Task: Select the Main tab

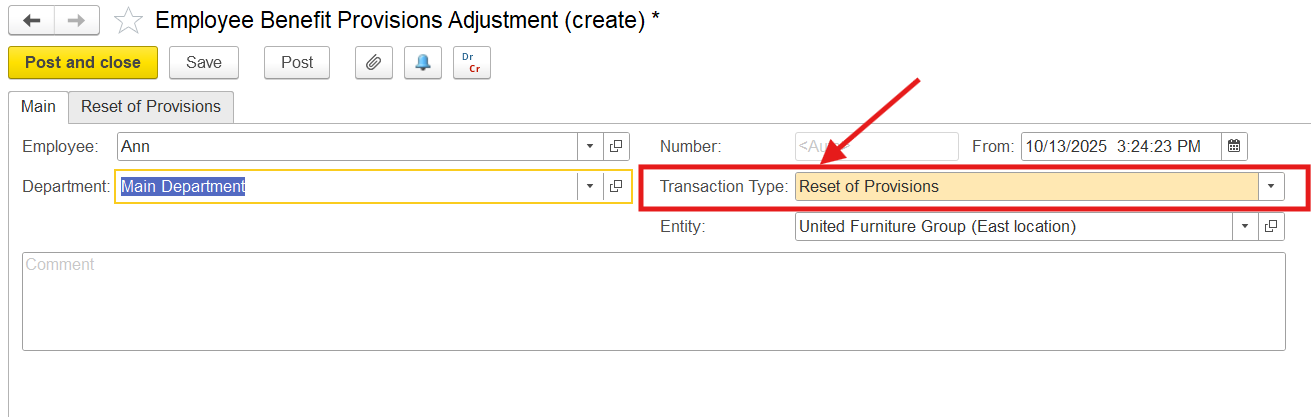Action: pyautogui.click(x=38, y=107)
